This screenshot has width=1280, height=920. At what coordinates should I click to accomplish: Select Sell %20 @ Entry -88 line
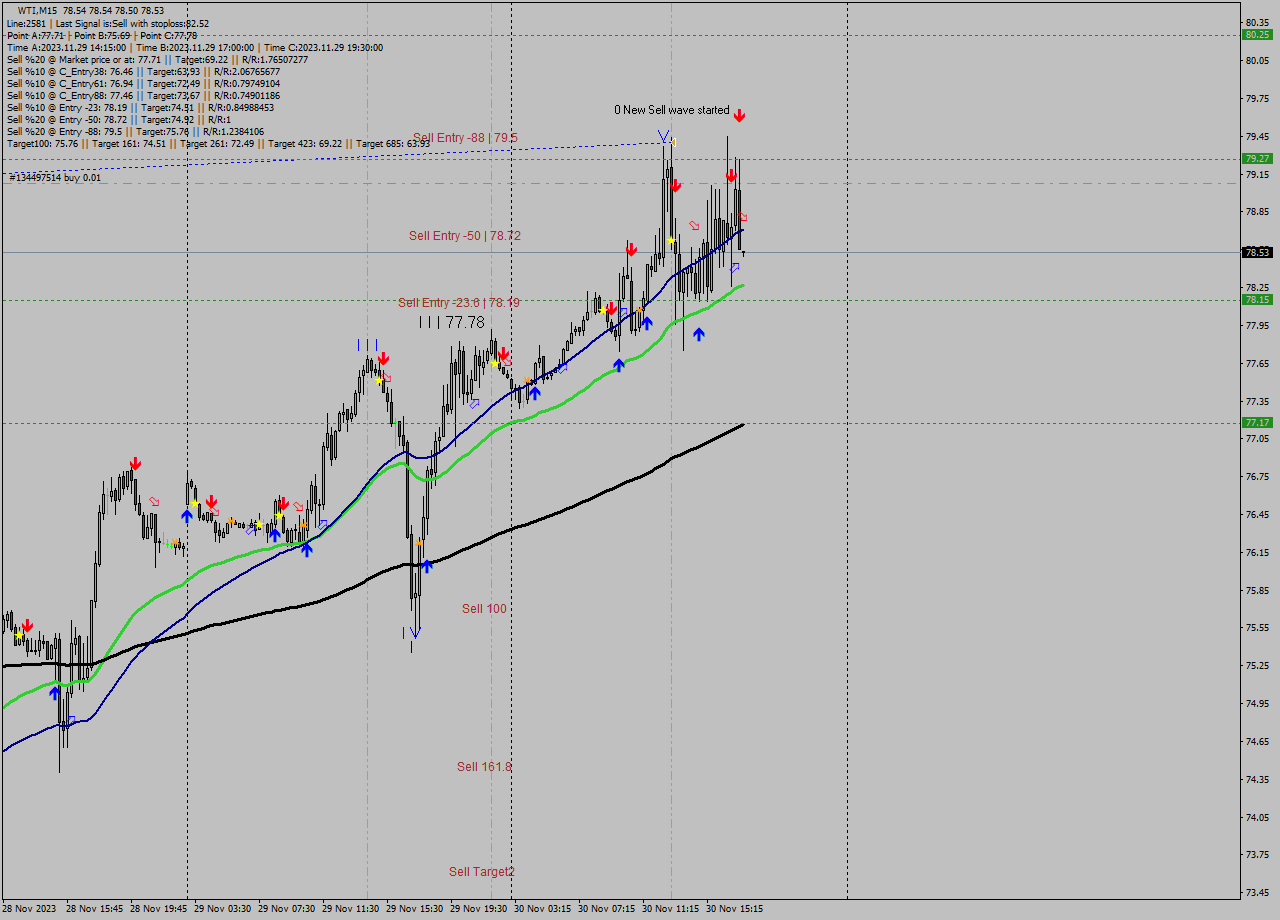tap(135, 131)
